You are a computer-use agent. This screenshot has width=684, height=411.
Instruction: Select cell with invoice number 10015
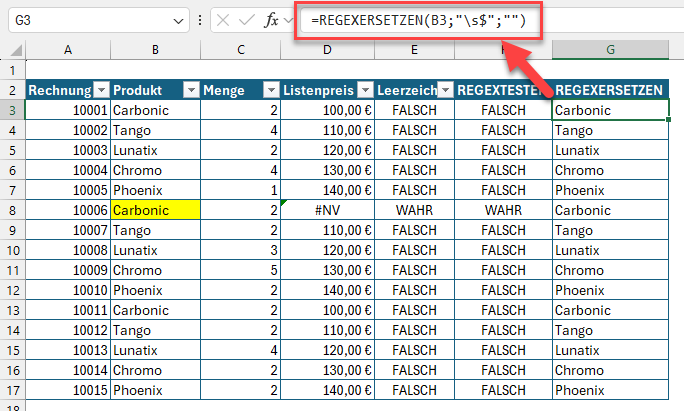(x=67, y=390)
